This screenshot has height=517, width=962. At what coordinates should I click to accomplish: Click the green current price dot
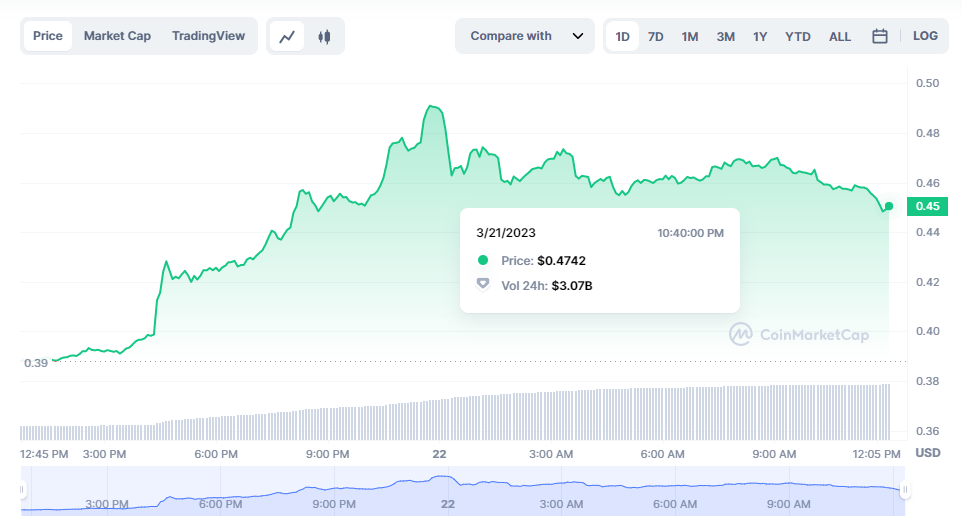(x=889, y=206)
